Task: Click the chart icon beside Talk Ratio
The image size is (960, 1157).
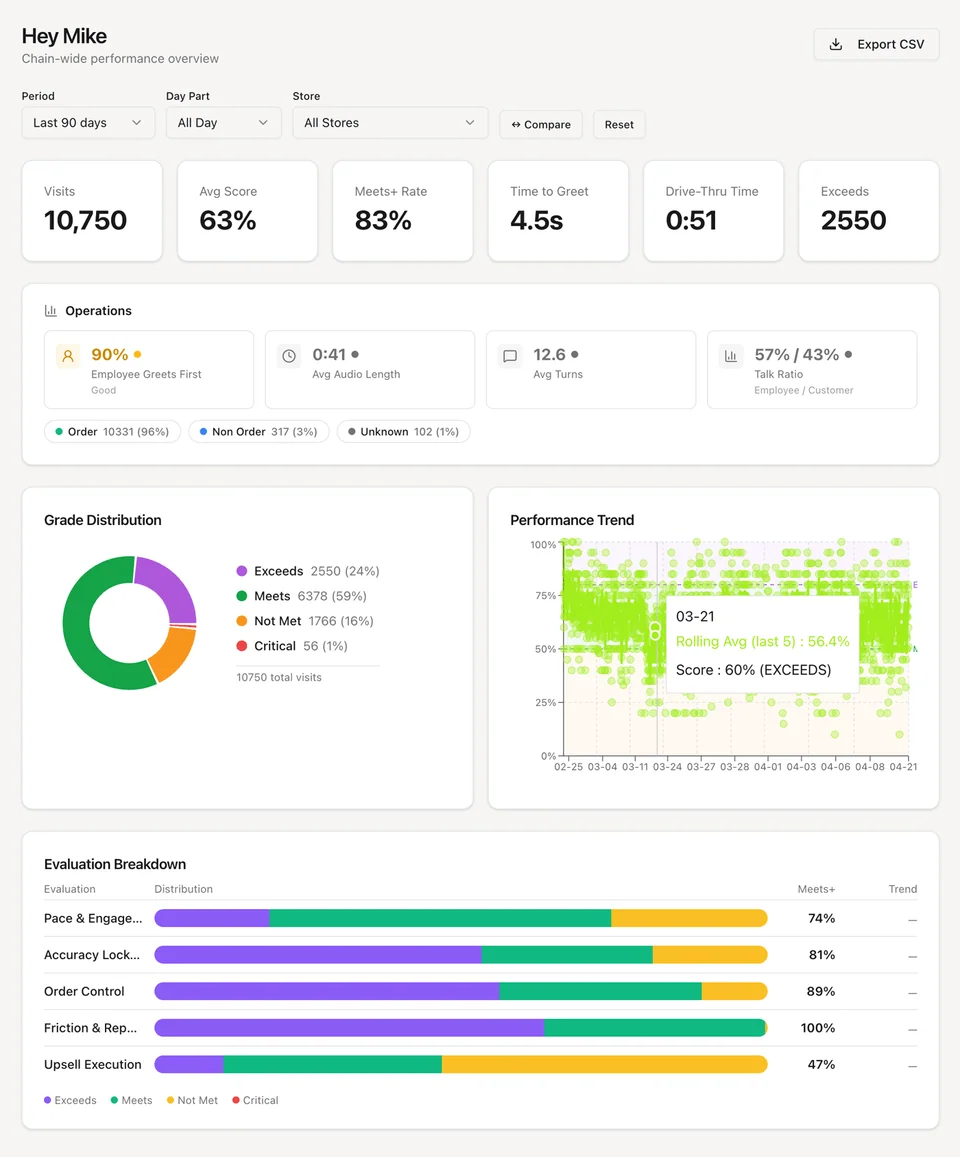Action: pyautogui.click(x=731, y=356)
